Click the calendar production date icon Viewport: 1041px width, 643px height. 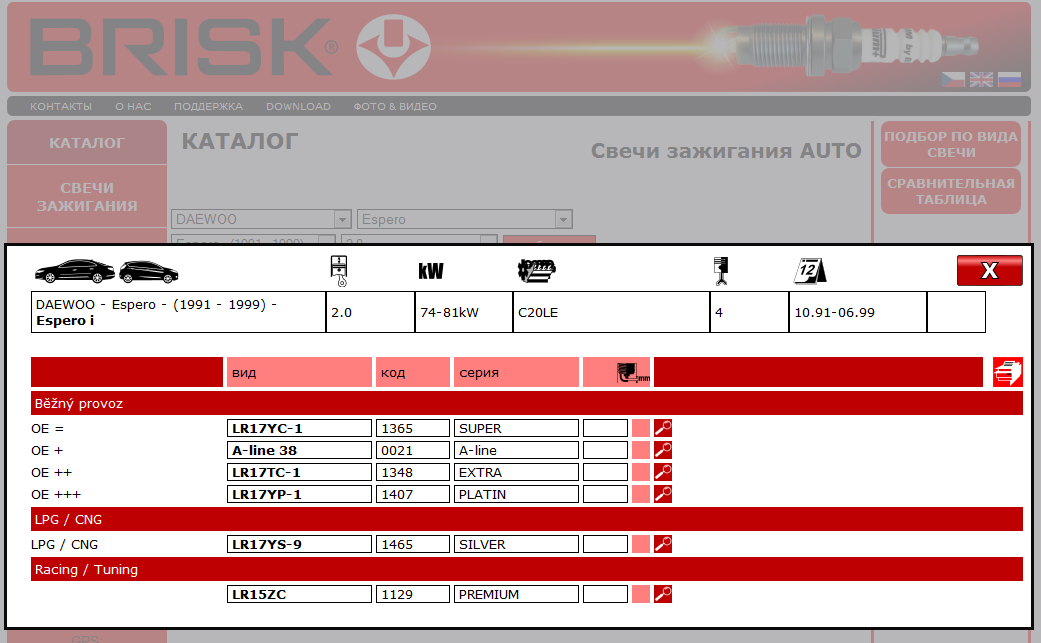click(x=810, y=271)
